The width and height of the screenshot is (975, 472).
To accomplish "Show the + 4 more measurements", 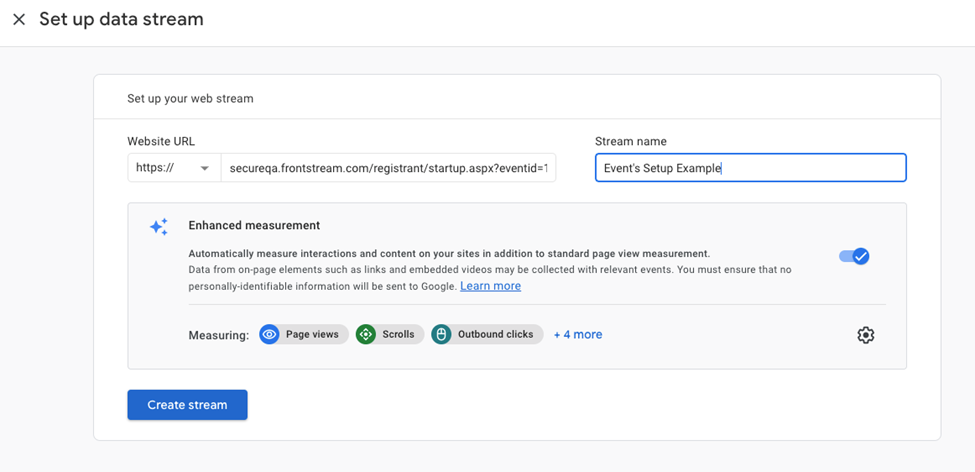I will pos(578,335).
